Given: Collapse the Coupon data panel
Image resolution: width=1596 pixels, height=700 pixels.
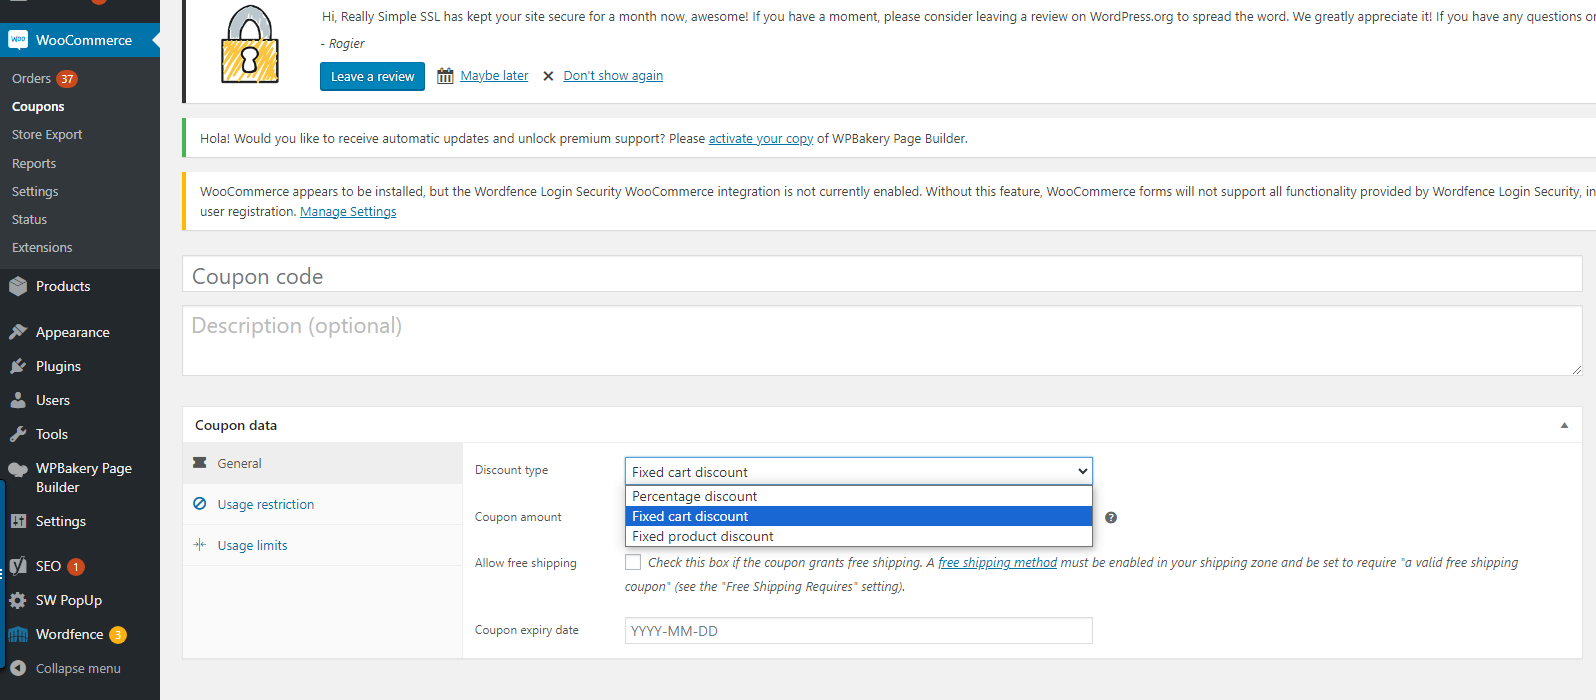Looking at the screenshot, I should tap(1564, 425).
